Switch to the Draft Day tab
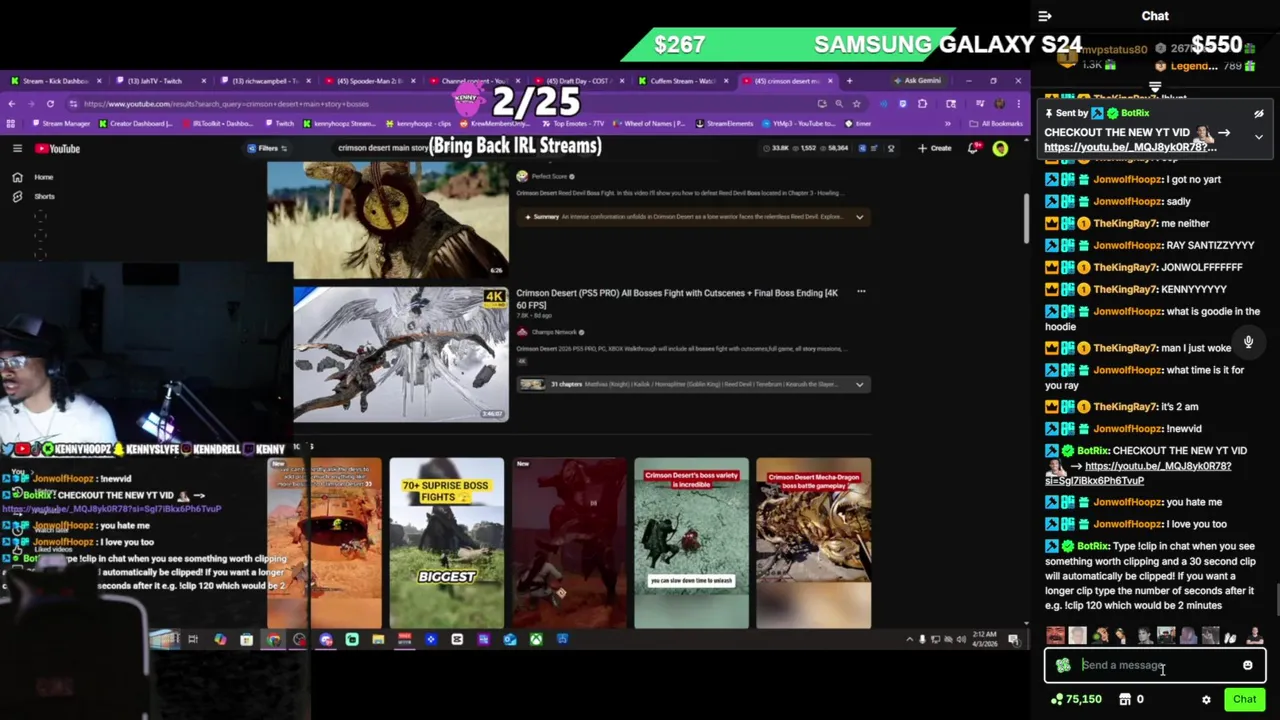The width and height of the screenshot is (1280, 720). 580,81
